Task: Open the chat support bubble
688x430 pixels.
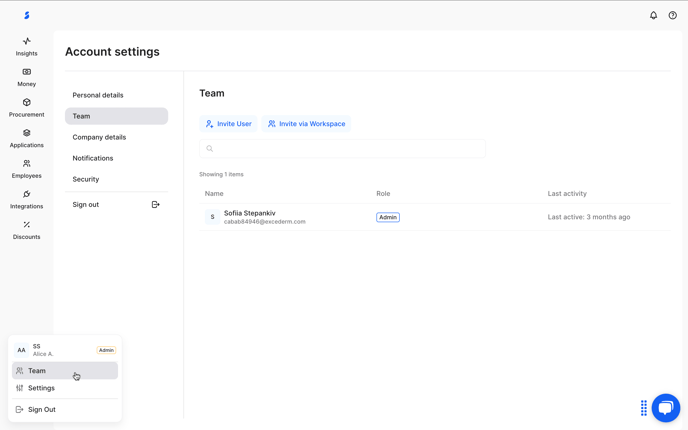Action: coord(666,408)
